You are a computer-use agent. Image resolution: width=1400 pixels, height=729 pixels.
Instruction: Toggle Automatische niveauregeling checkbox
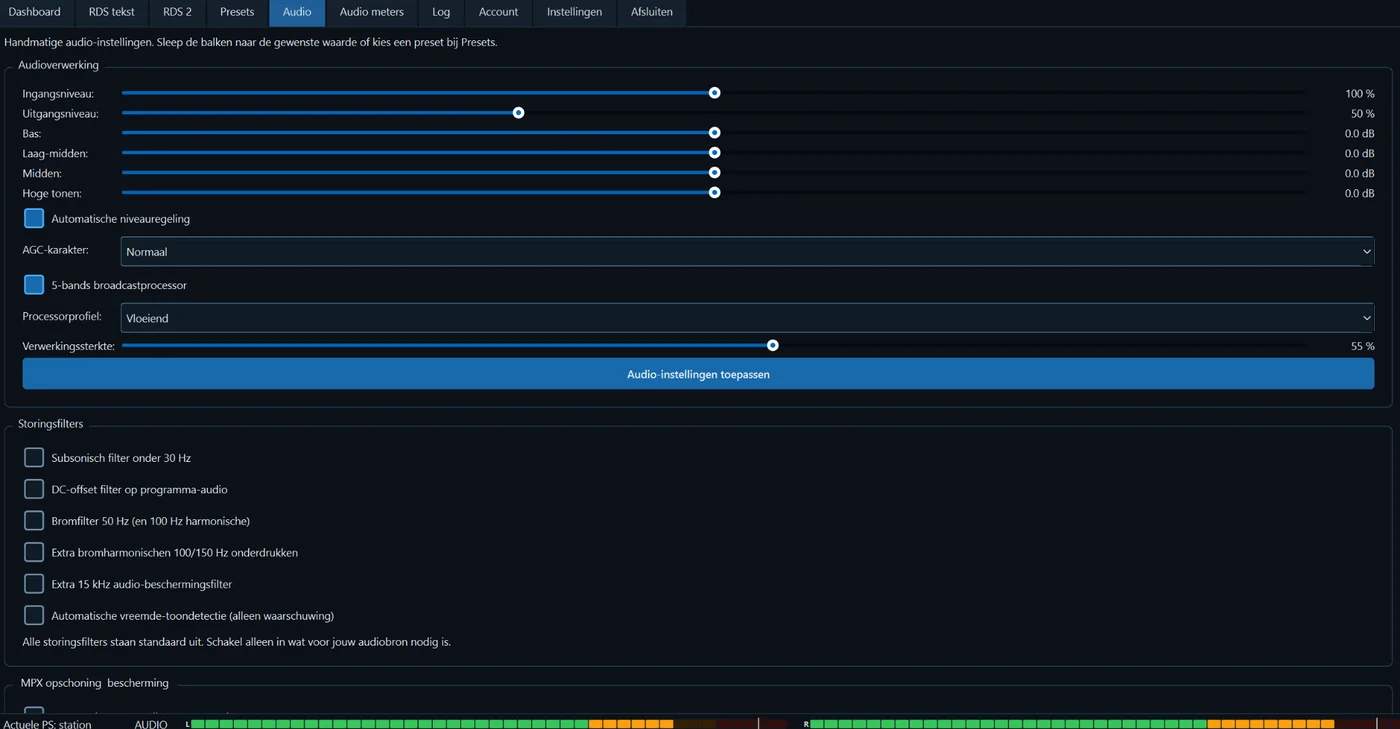(34, 218)
